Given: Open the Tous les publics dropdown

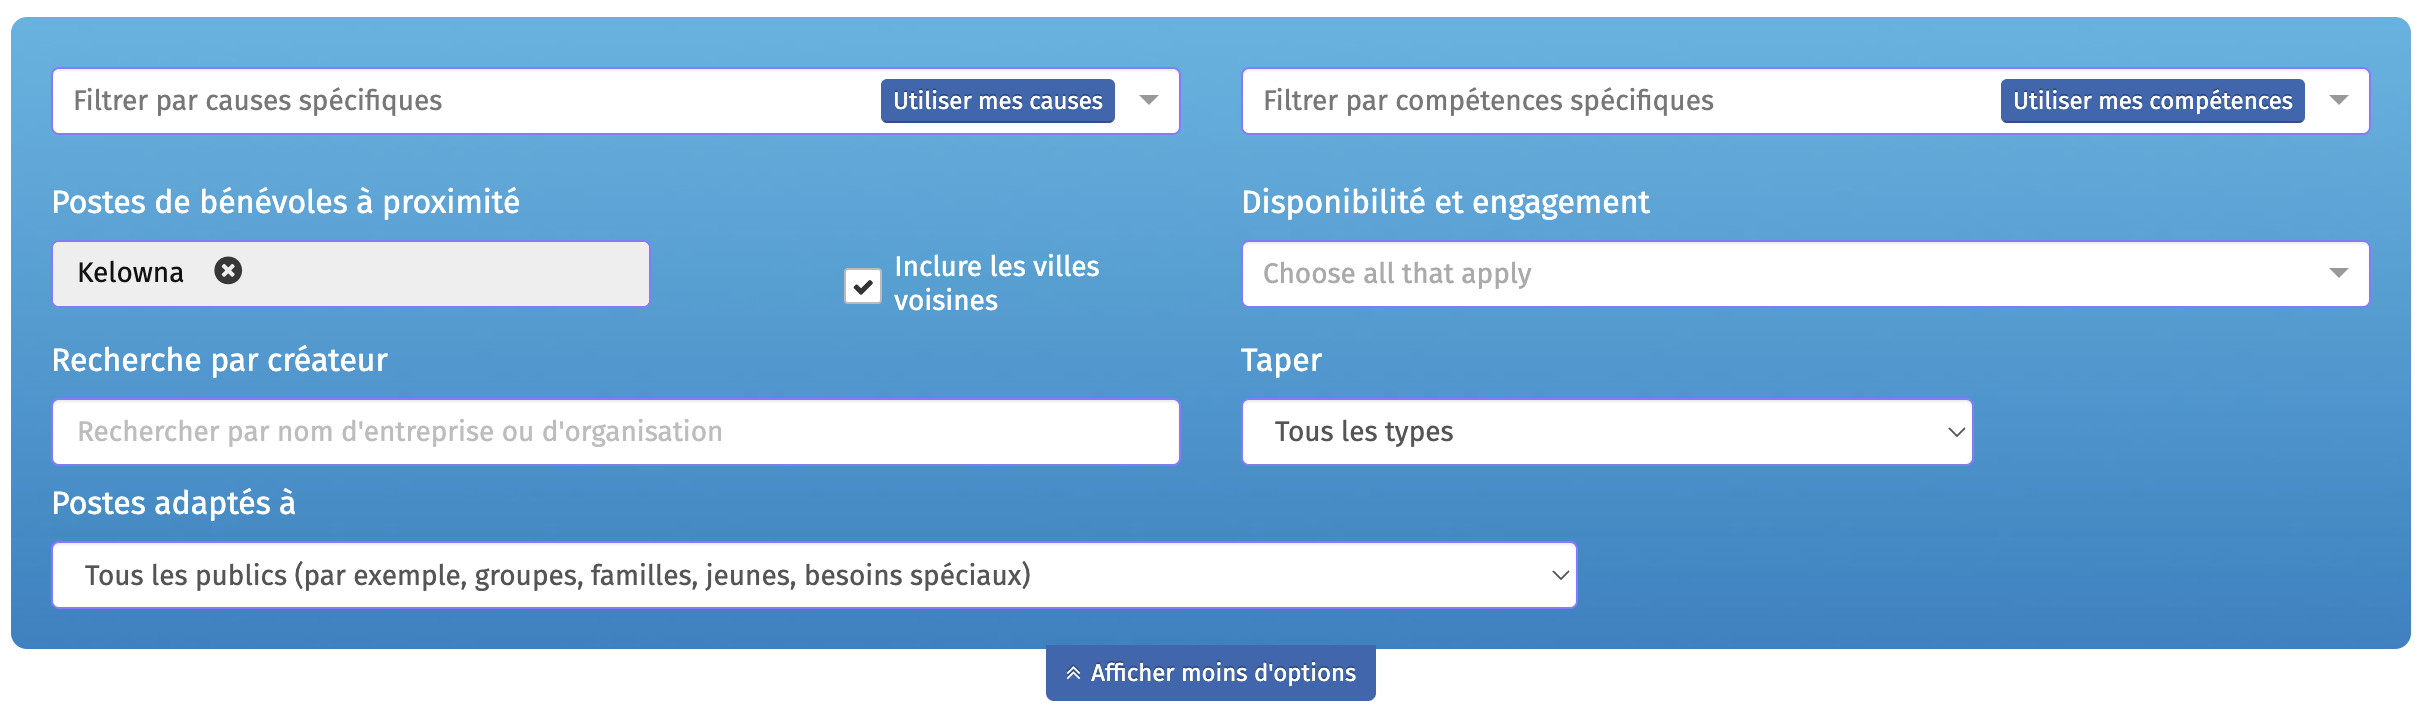Looking at the screenshot, I should pos(814,575).
